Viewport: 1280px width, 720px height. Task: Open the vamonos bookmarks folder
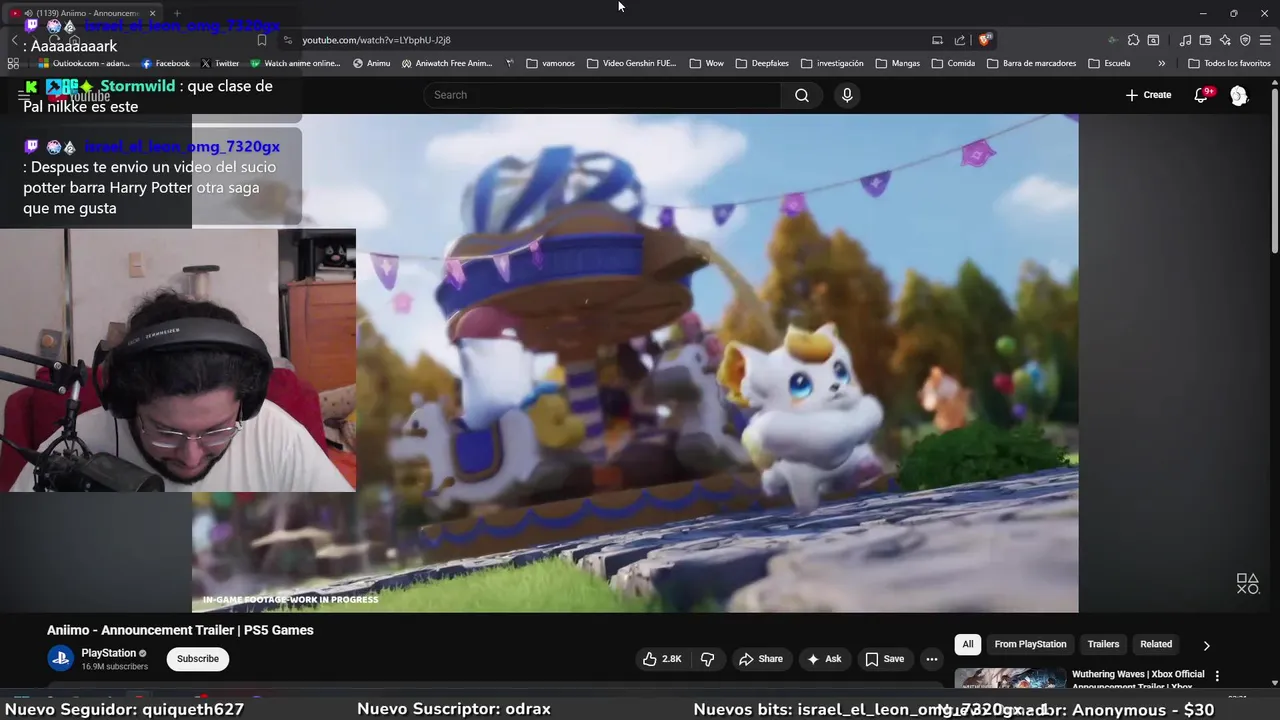pos(551,63)
